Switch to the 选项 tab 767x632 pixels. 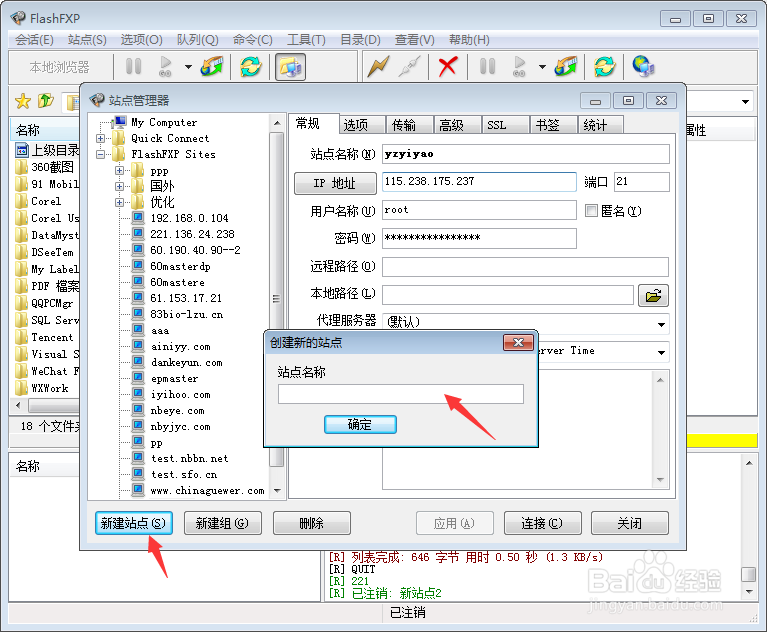click(362, 125)
